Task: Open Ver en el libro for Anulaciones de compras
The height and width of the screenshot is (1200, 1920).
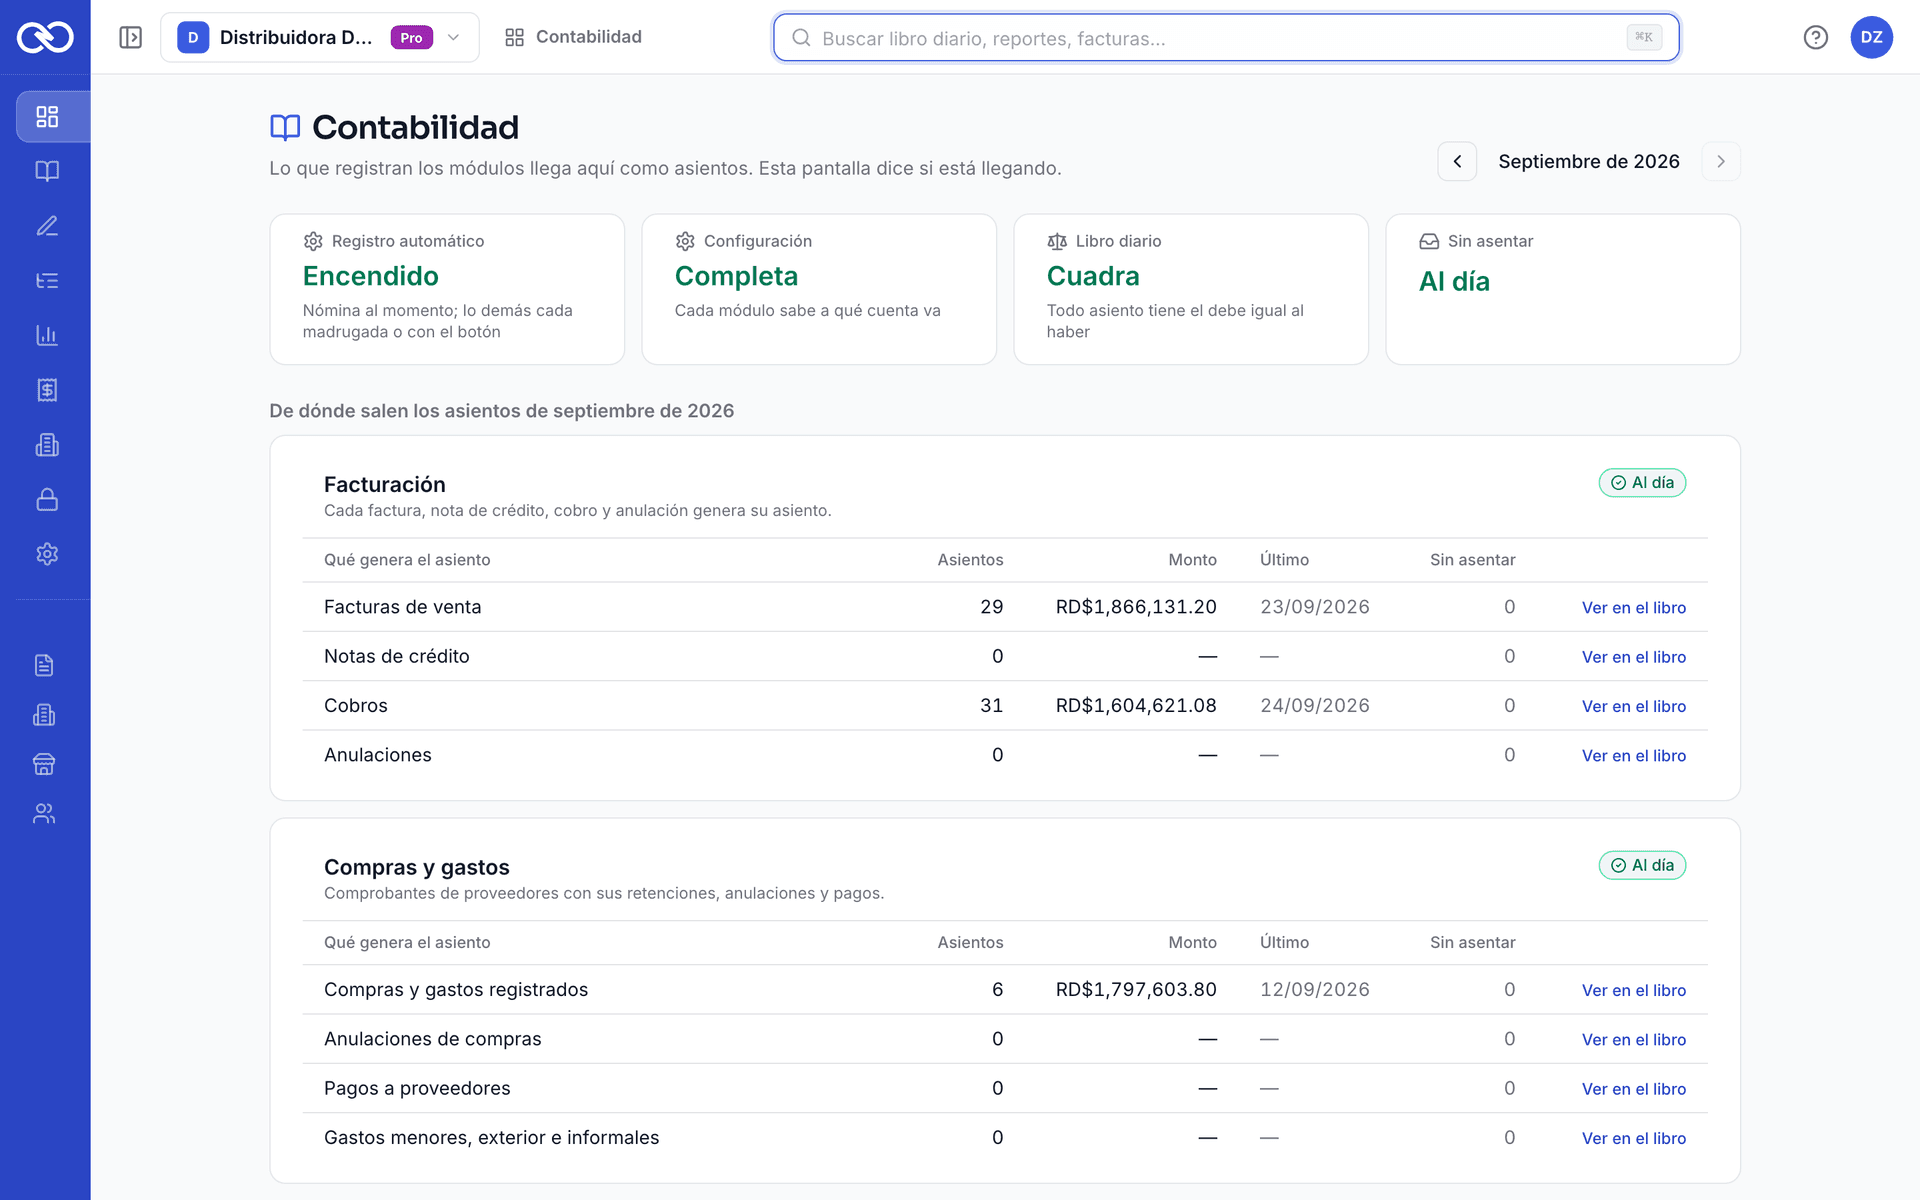Action: [1634, 1040]
